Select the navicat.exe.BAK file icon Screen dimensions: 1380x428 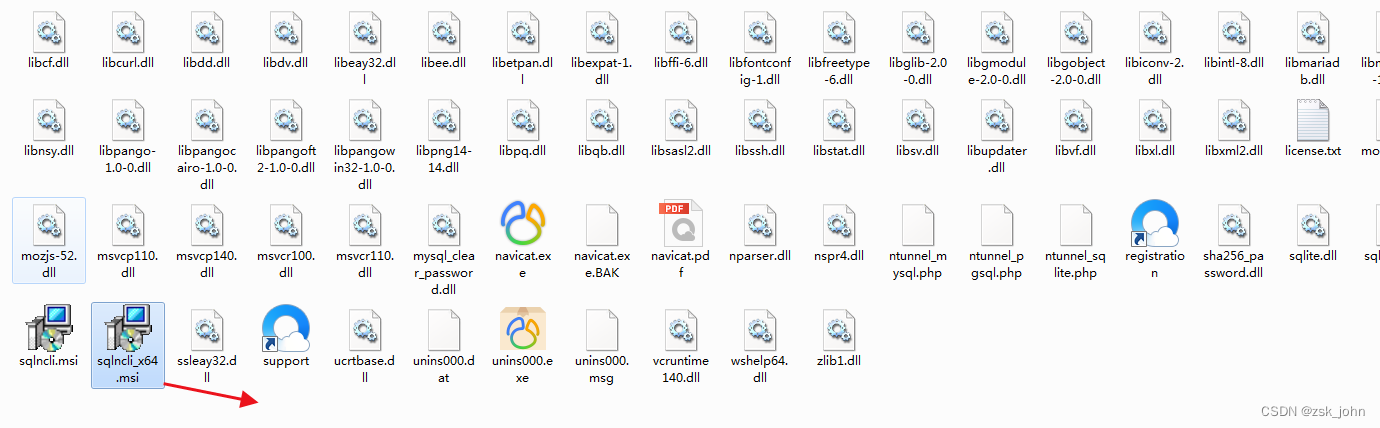pyautogui.click(x=603, y=224)
